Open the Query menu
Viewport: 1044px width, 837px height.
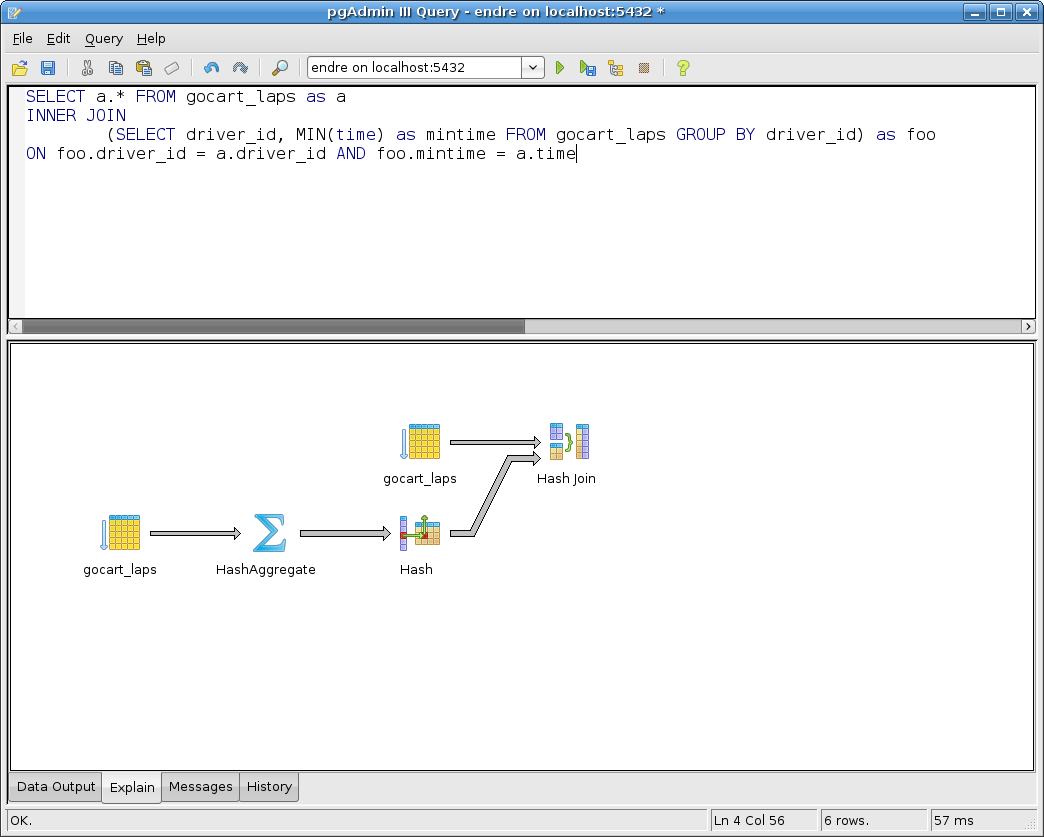pos(103,38)
